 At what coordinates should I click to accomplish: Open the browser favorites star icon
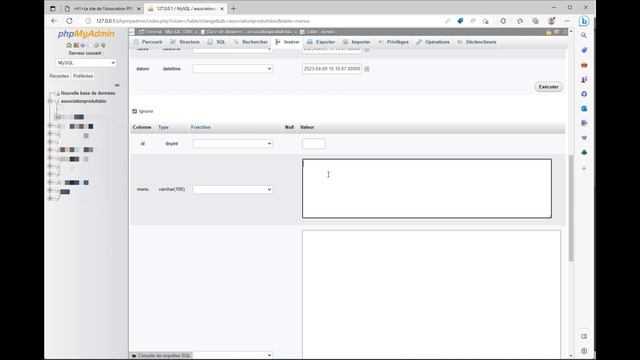(520, 21)
